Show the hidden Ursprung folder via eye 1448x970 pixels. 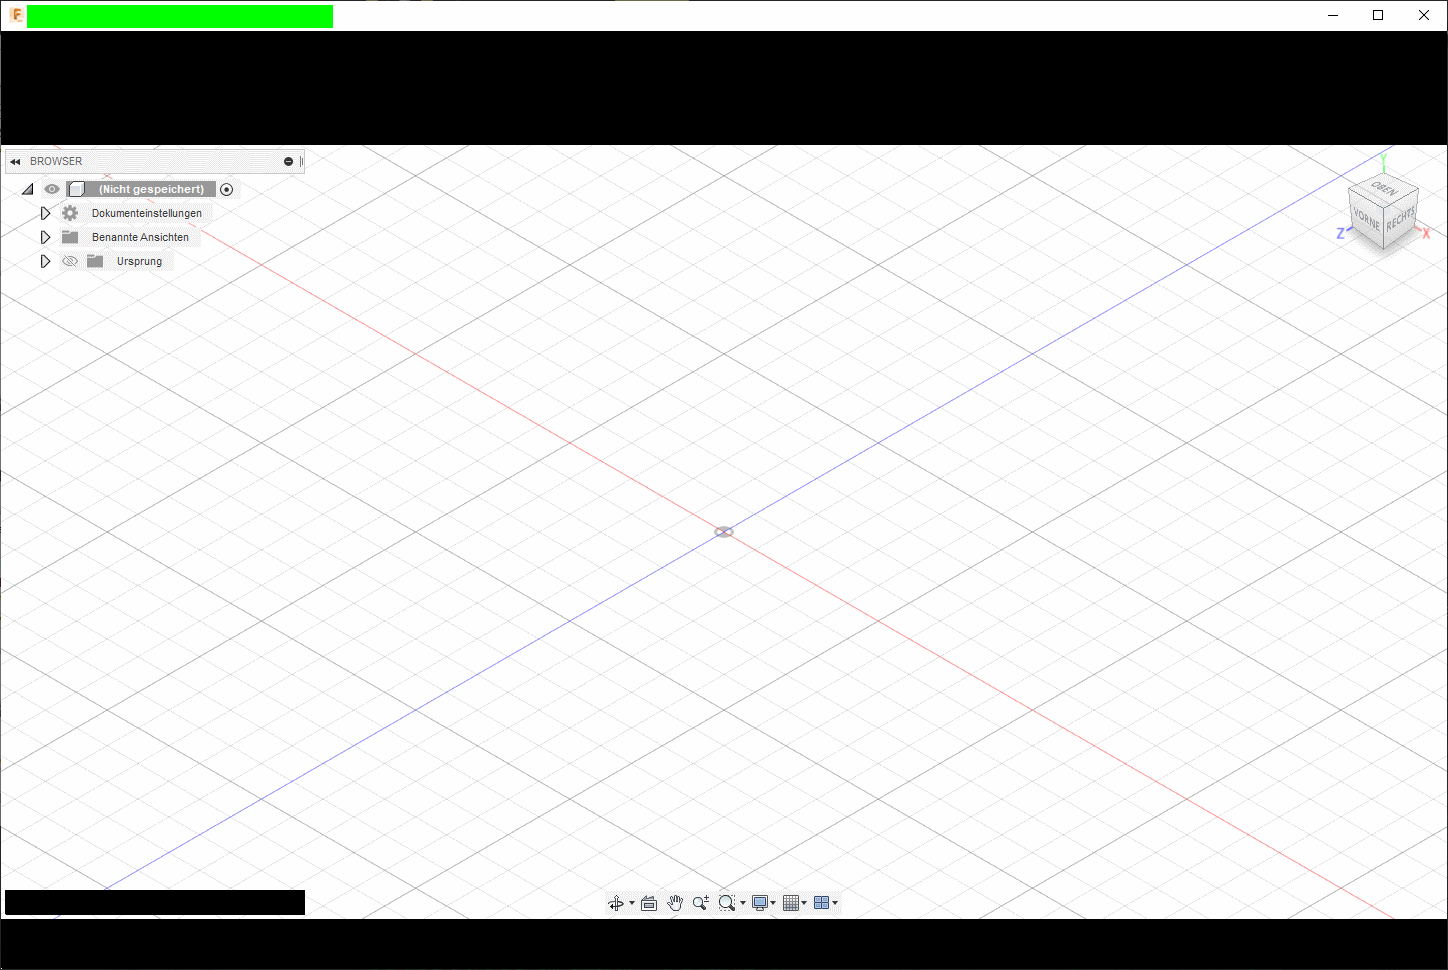pos(70,261)
